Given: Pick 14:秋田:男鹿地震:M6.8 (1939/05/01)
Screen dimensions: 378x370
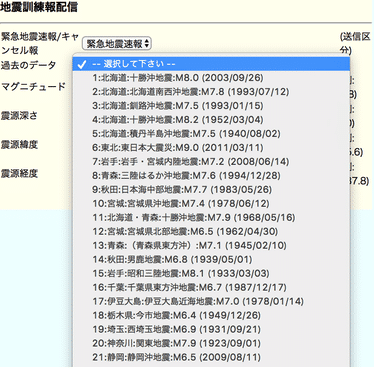Looking at the screenshot, I should (x=211, y=260).
